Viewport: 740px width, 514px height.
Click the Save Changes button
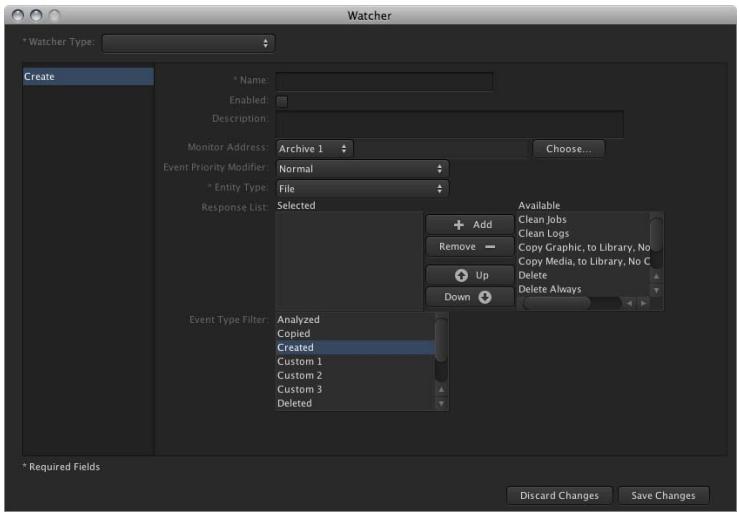tap(663, 496)
